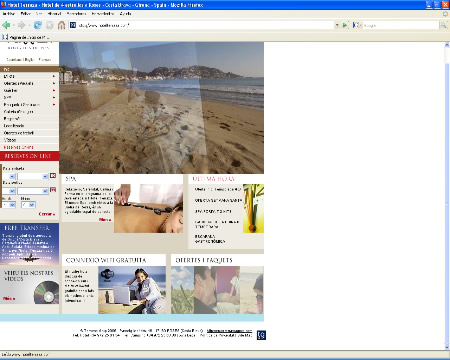Viewport: 450px width, 360px height.
Task: Click the stop loading icon
Action: tap(50, 25)
